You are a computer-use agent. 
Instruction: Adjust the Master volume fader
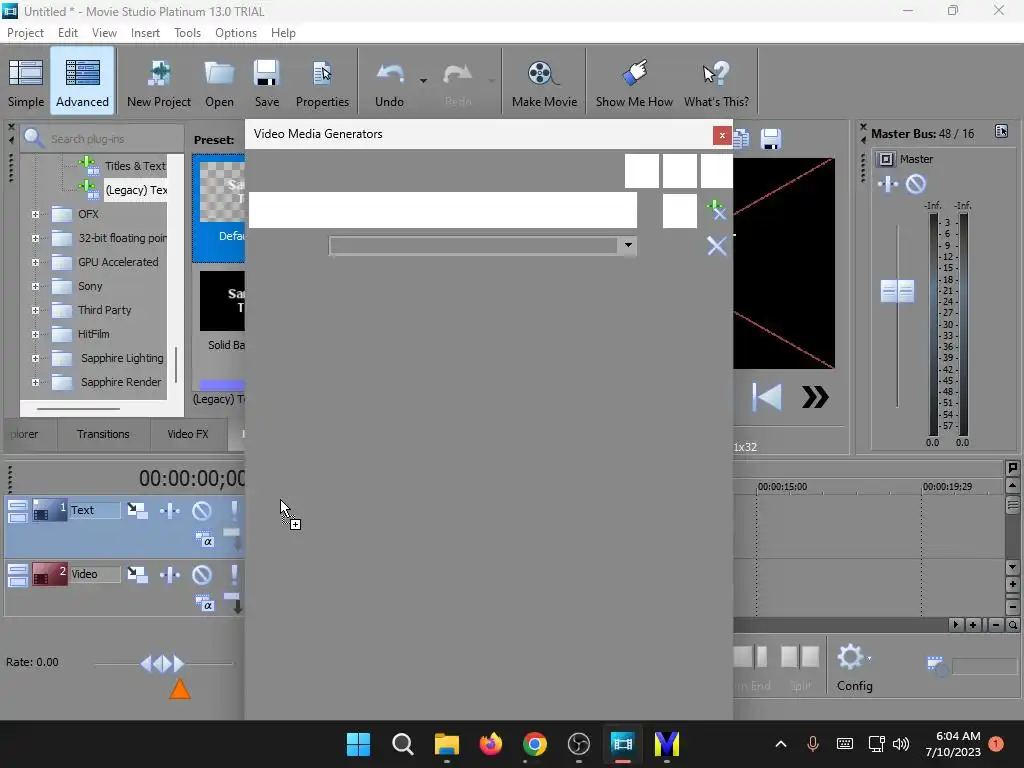897,291
